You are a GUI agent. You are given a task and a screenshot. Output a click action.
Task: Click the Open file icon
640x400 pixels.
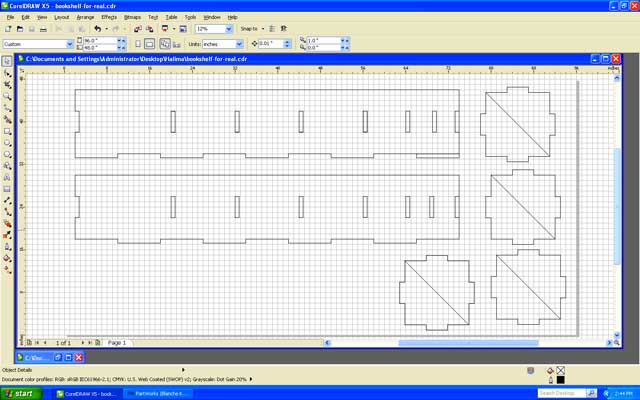(20, 29)
